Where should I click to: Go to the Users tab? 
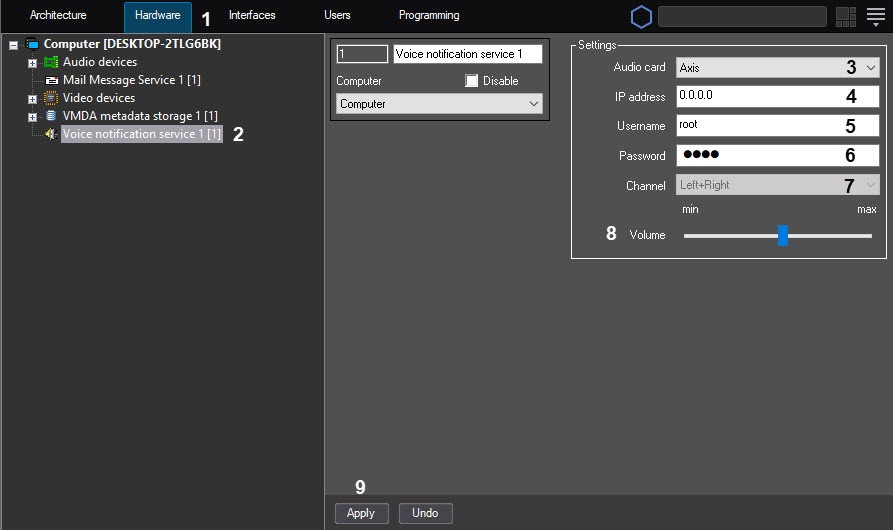337,15
